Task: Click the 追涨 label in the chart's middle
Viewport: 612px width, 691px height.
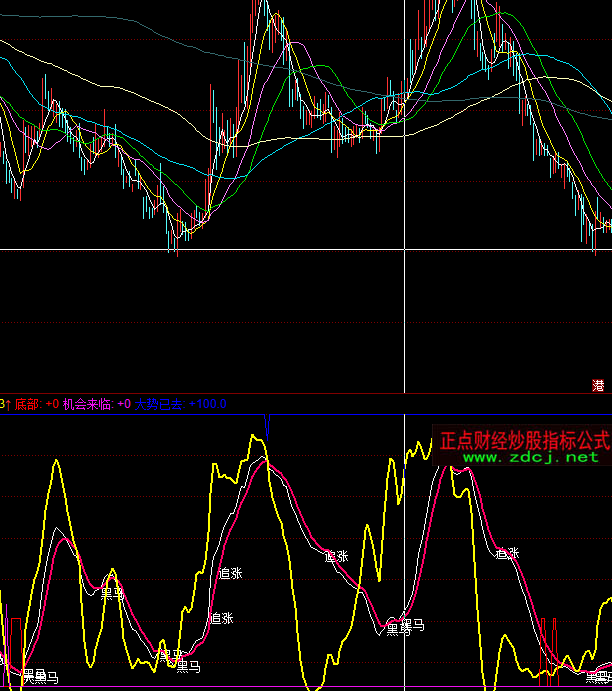Action: click(337, 556)
